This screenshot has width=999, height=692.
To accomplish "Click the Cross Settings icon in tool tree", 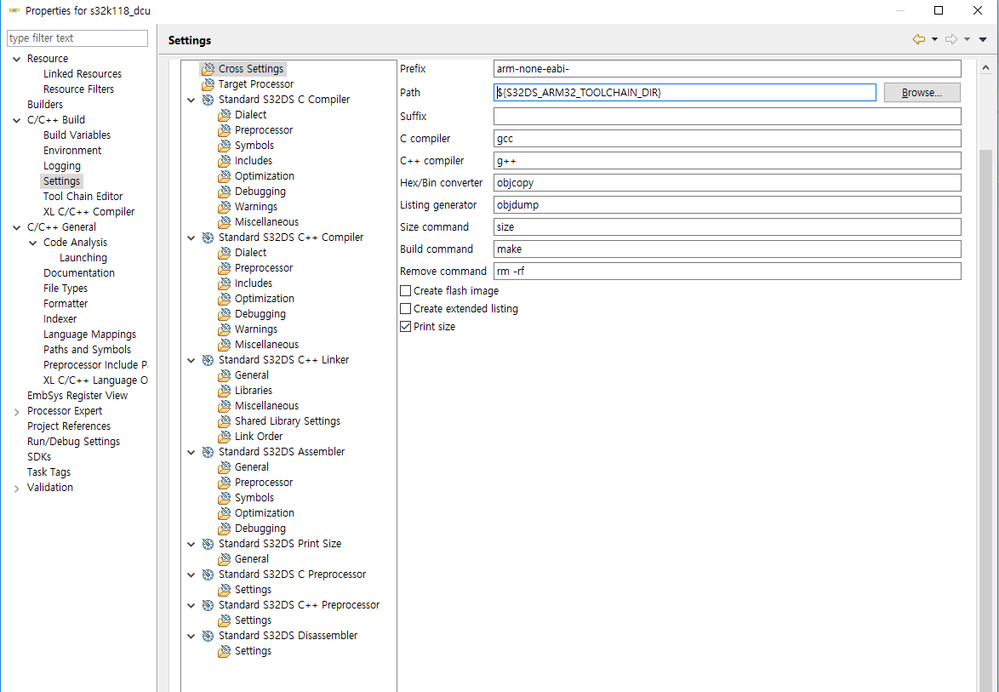I will click(208, 69).
